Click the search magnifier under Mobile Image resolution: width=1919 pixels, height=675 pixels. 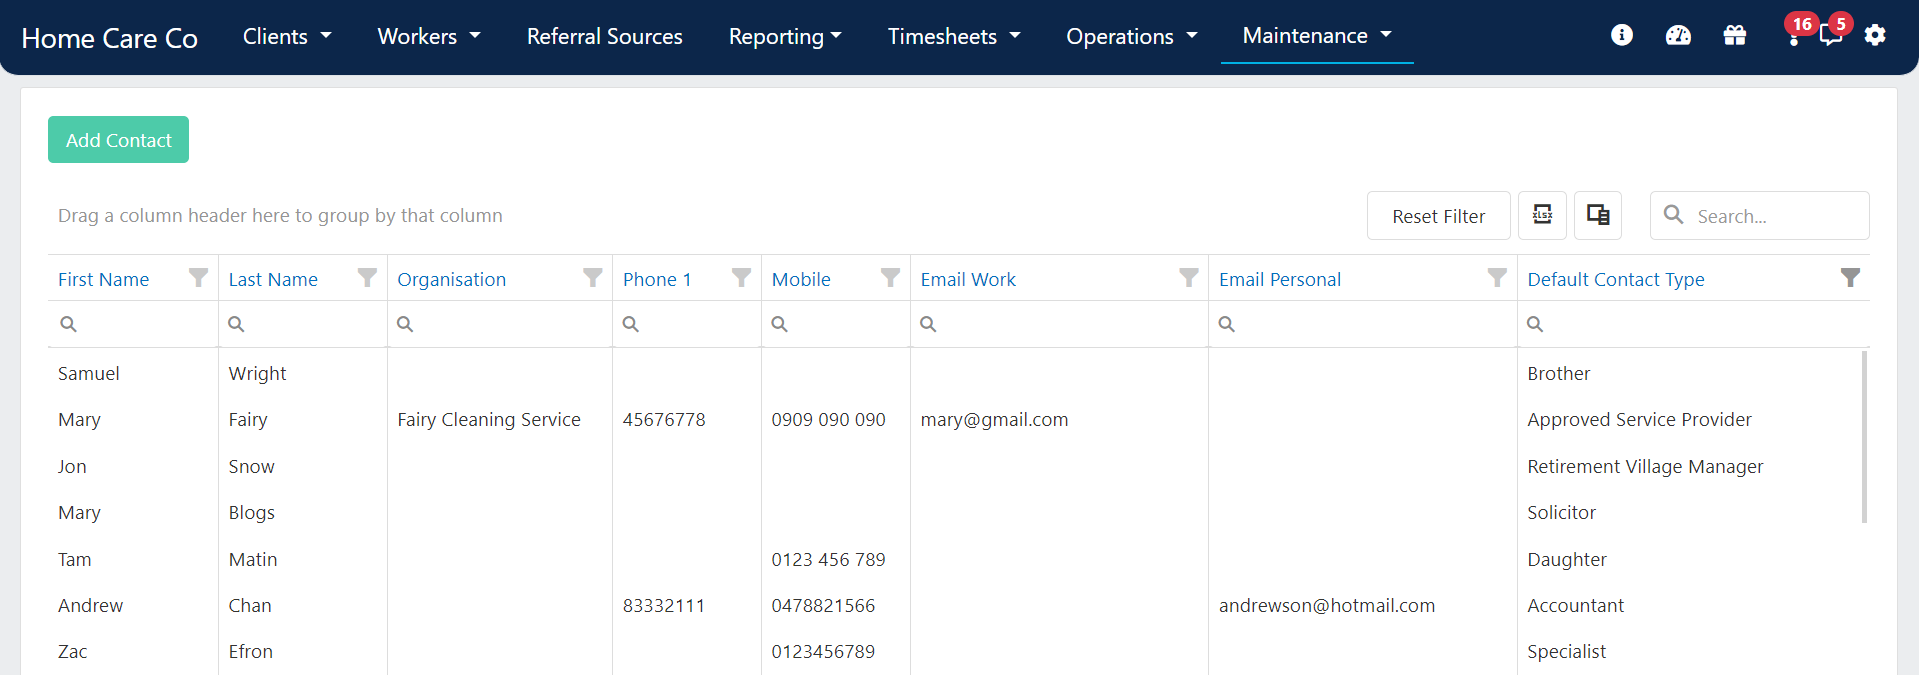780,324
